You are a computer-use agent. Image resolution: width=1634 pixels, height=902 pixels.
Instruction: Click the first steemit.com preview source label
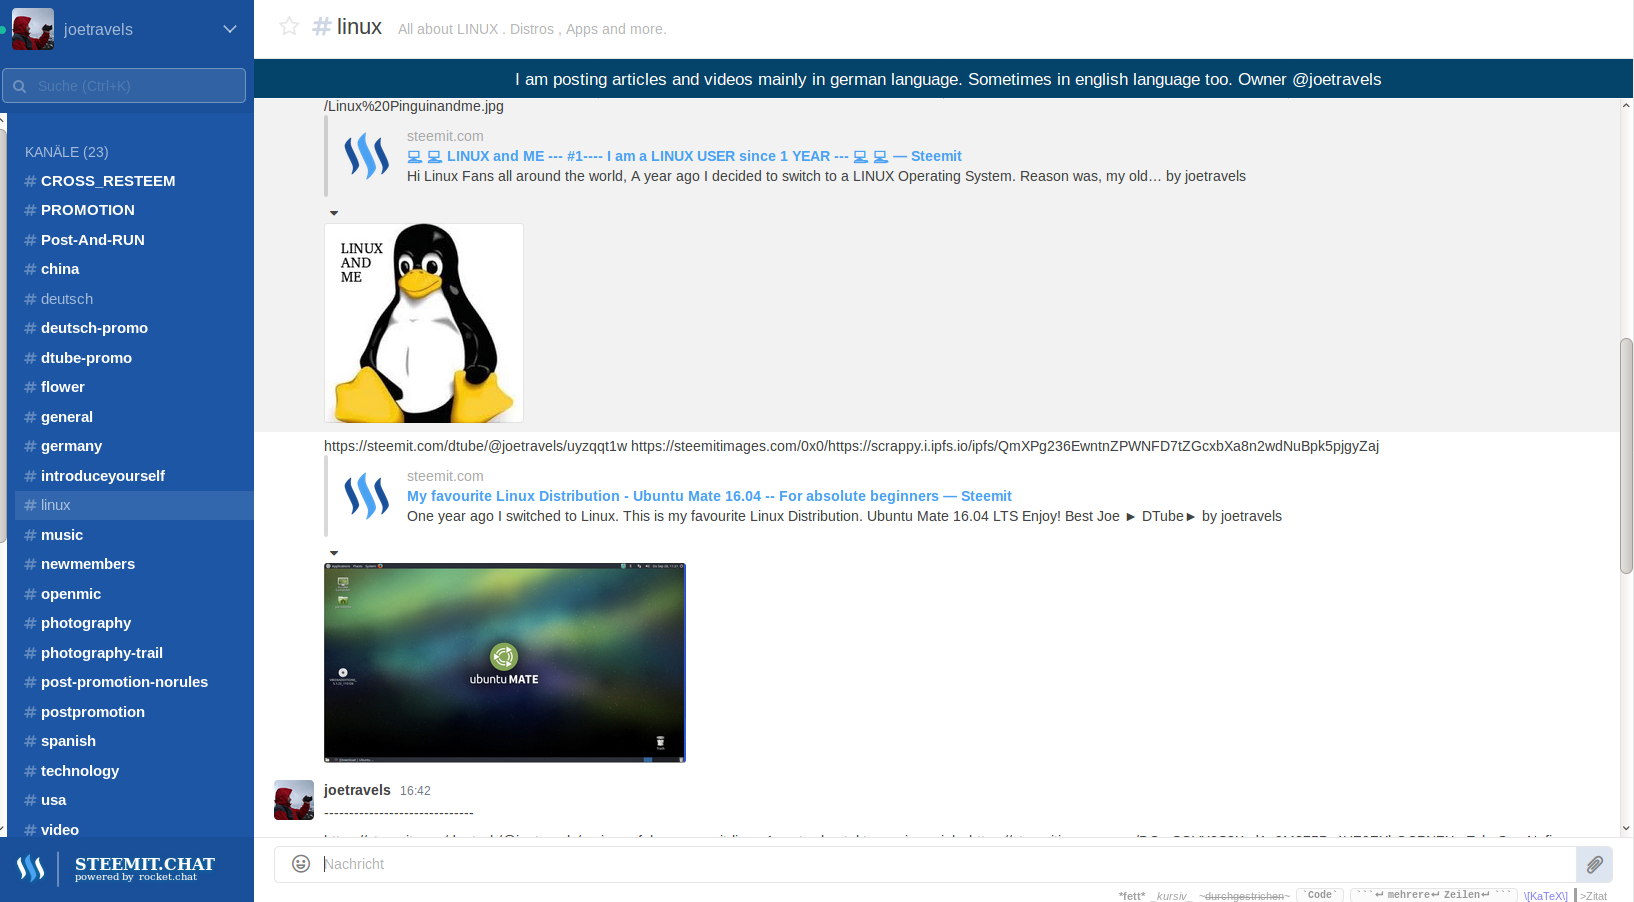pyautogui.click(x=445, y=136)
